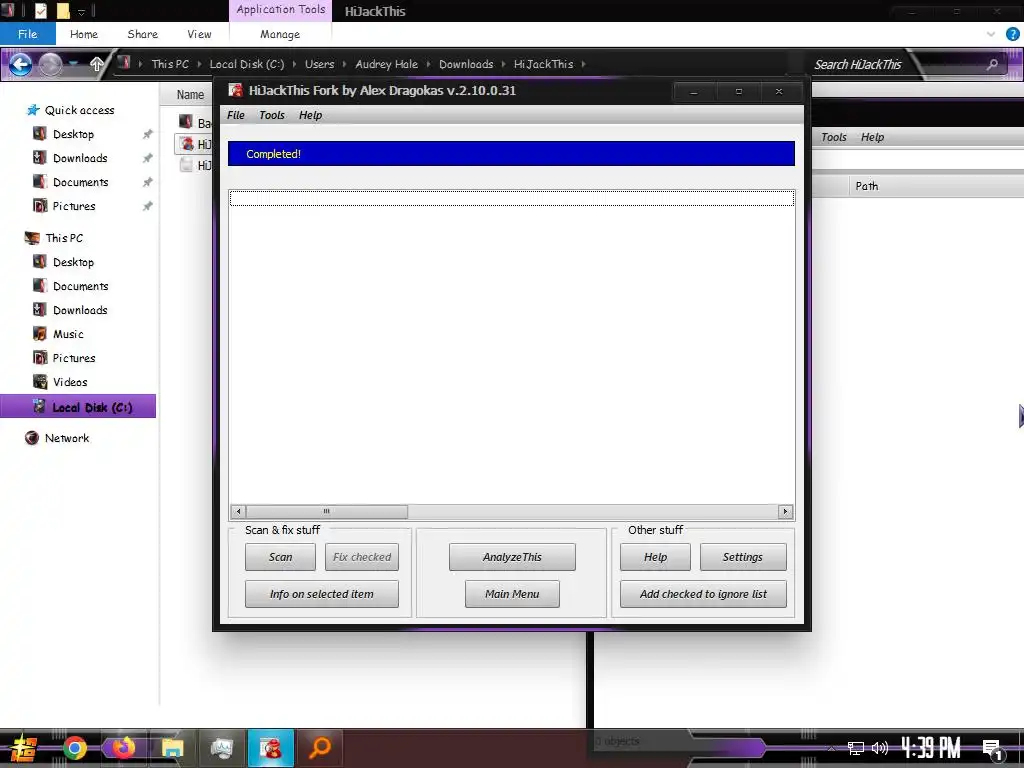The image size is (1024, 768).
Task: Select the highlighted Local Disk (C:) item
Action: [78, 407]
